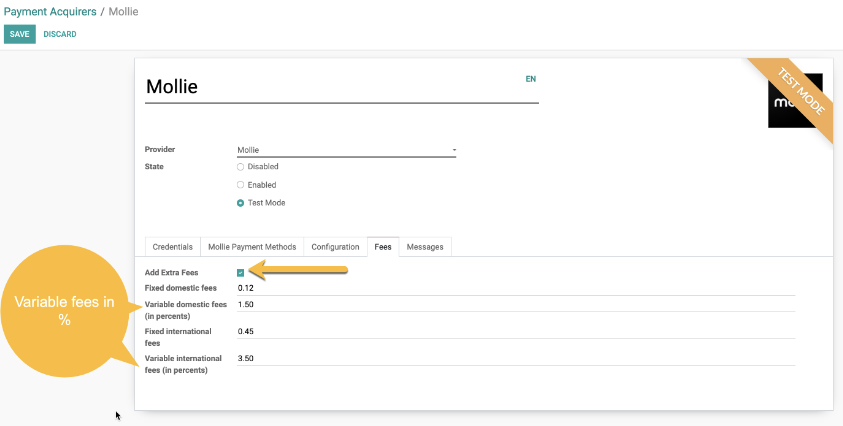Click the EN translation button

(531, 79)
